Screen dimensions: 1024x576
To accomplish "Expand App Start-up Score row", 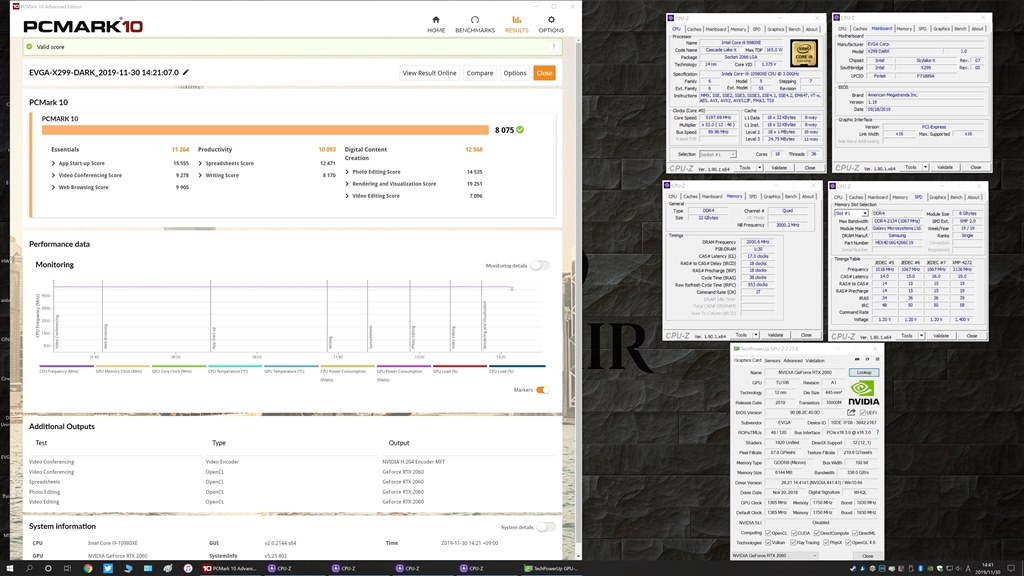I will click(x=54, y=163).
